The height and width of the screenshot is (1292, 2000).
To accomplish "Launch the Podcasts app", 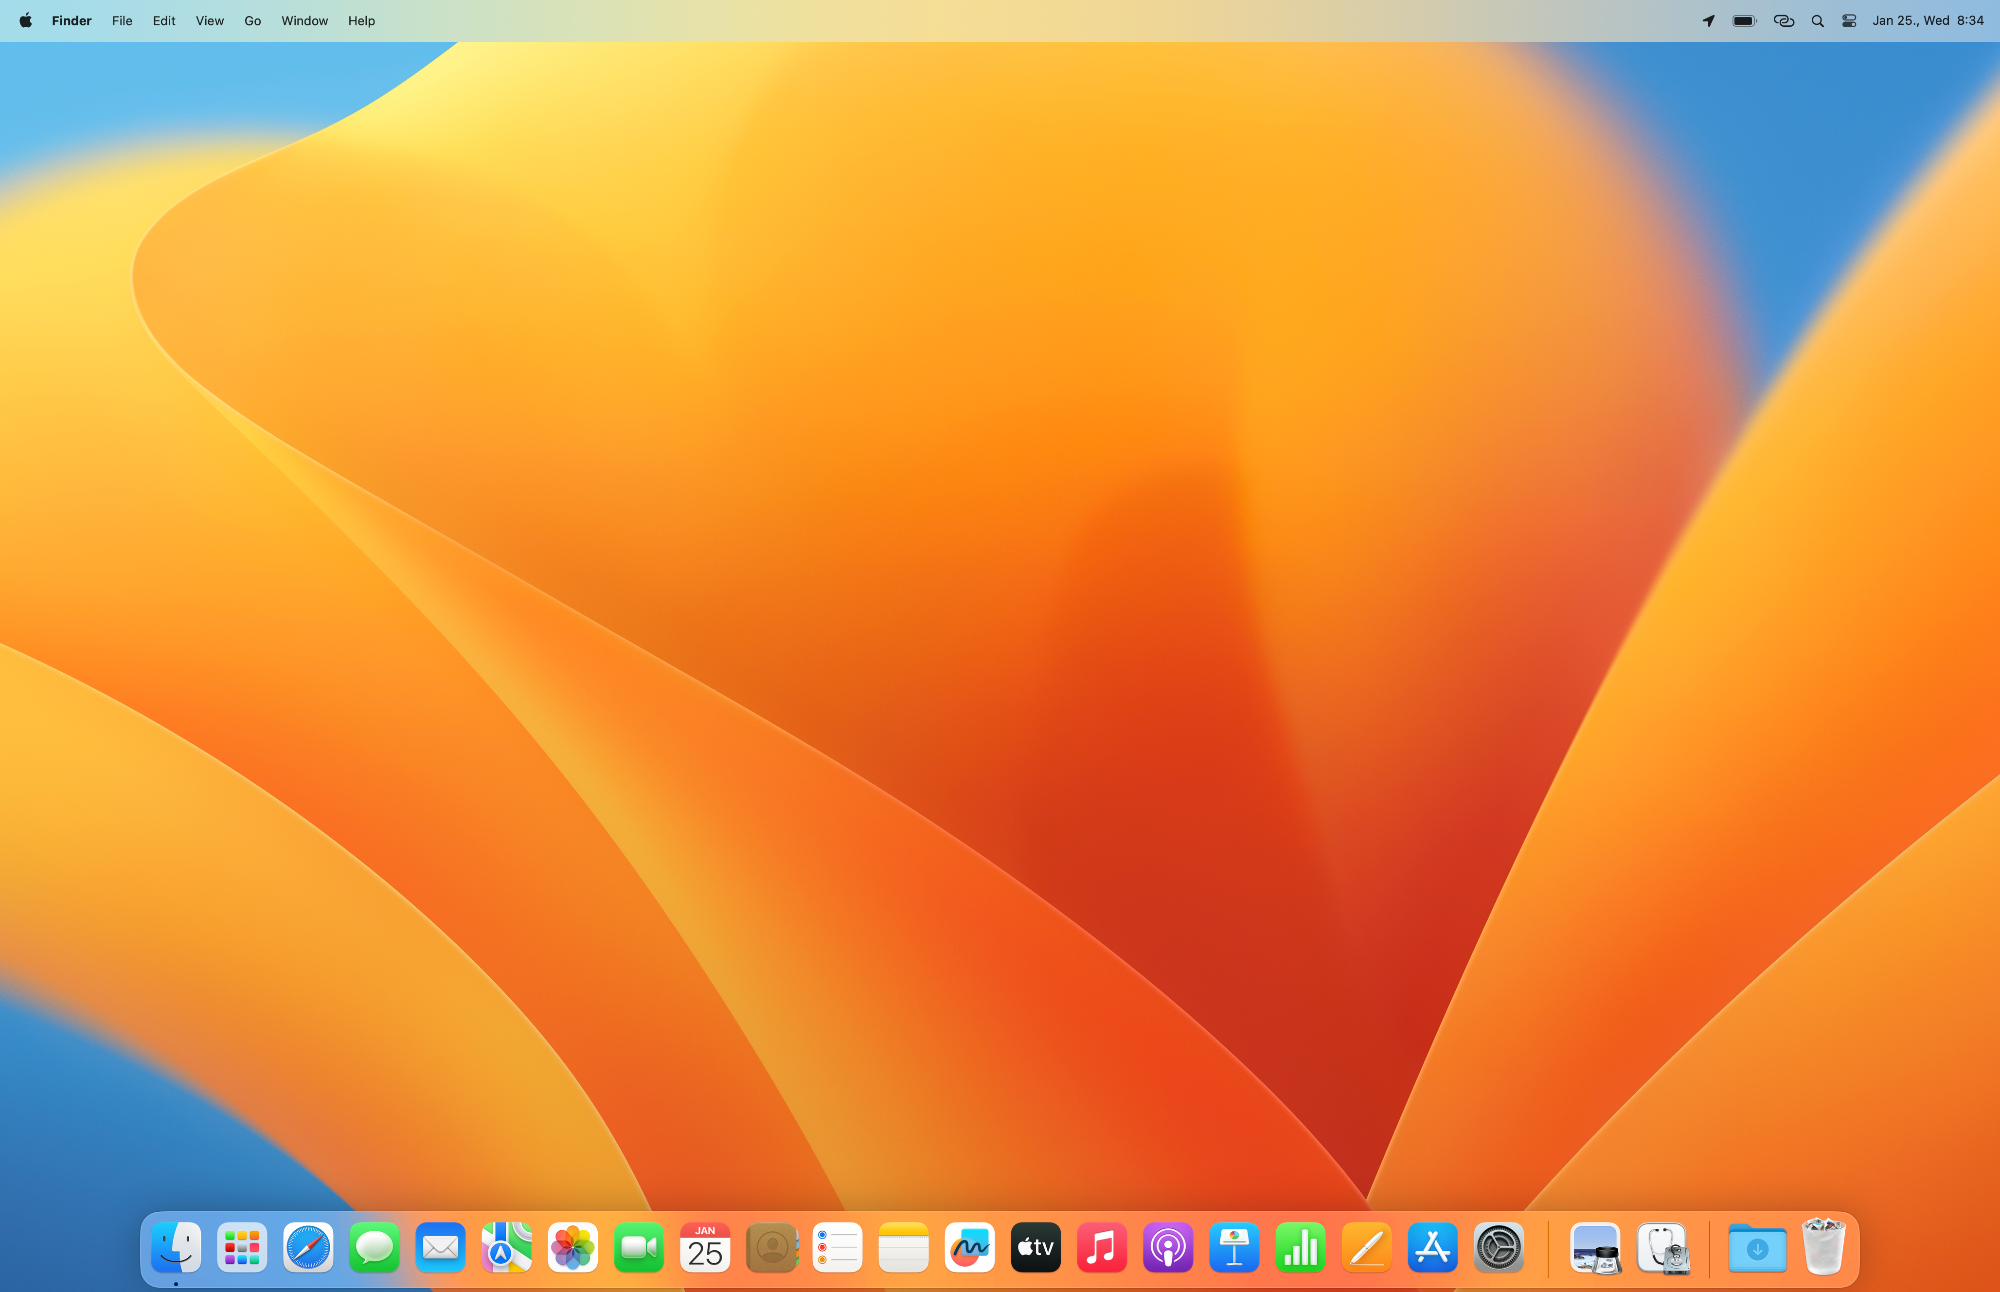I will (x=1167, y=1247).
